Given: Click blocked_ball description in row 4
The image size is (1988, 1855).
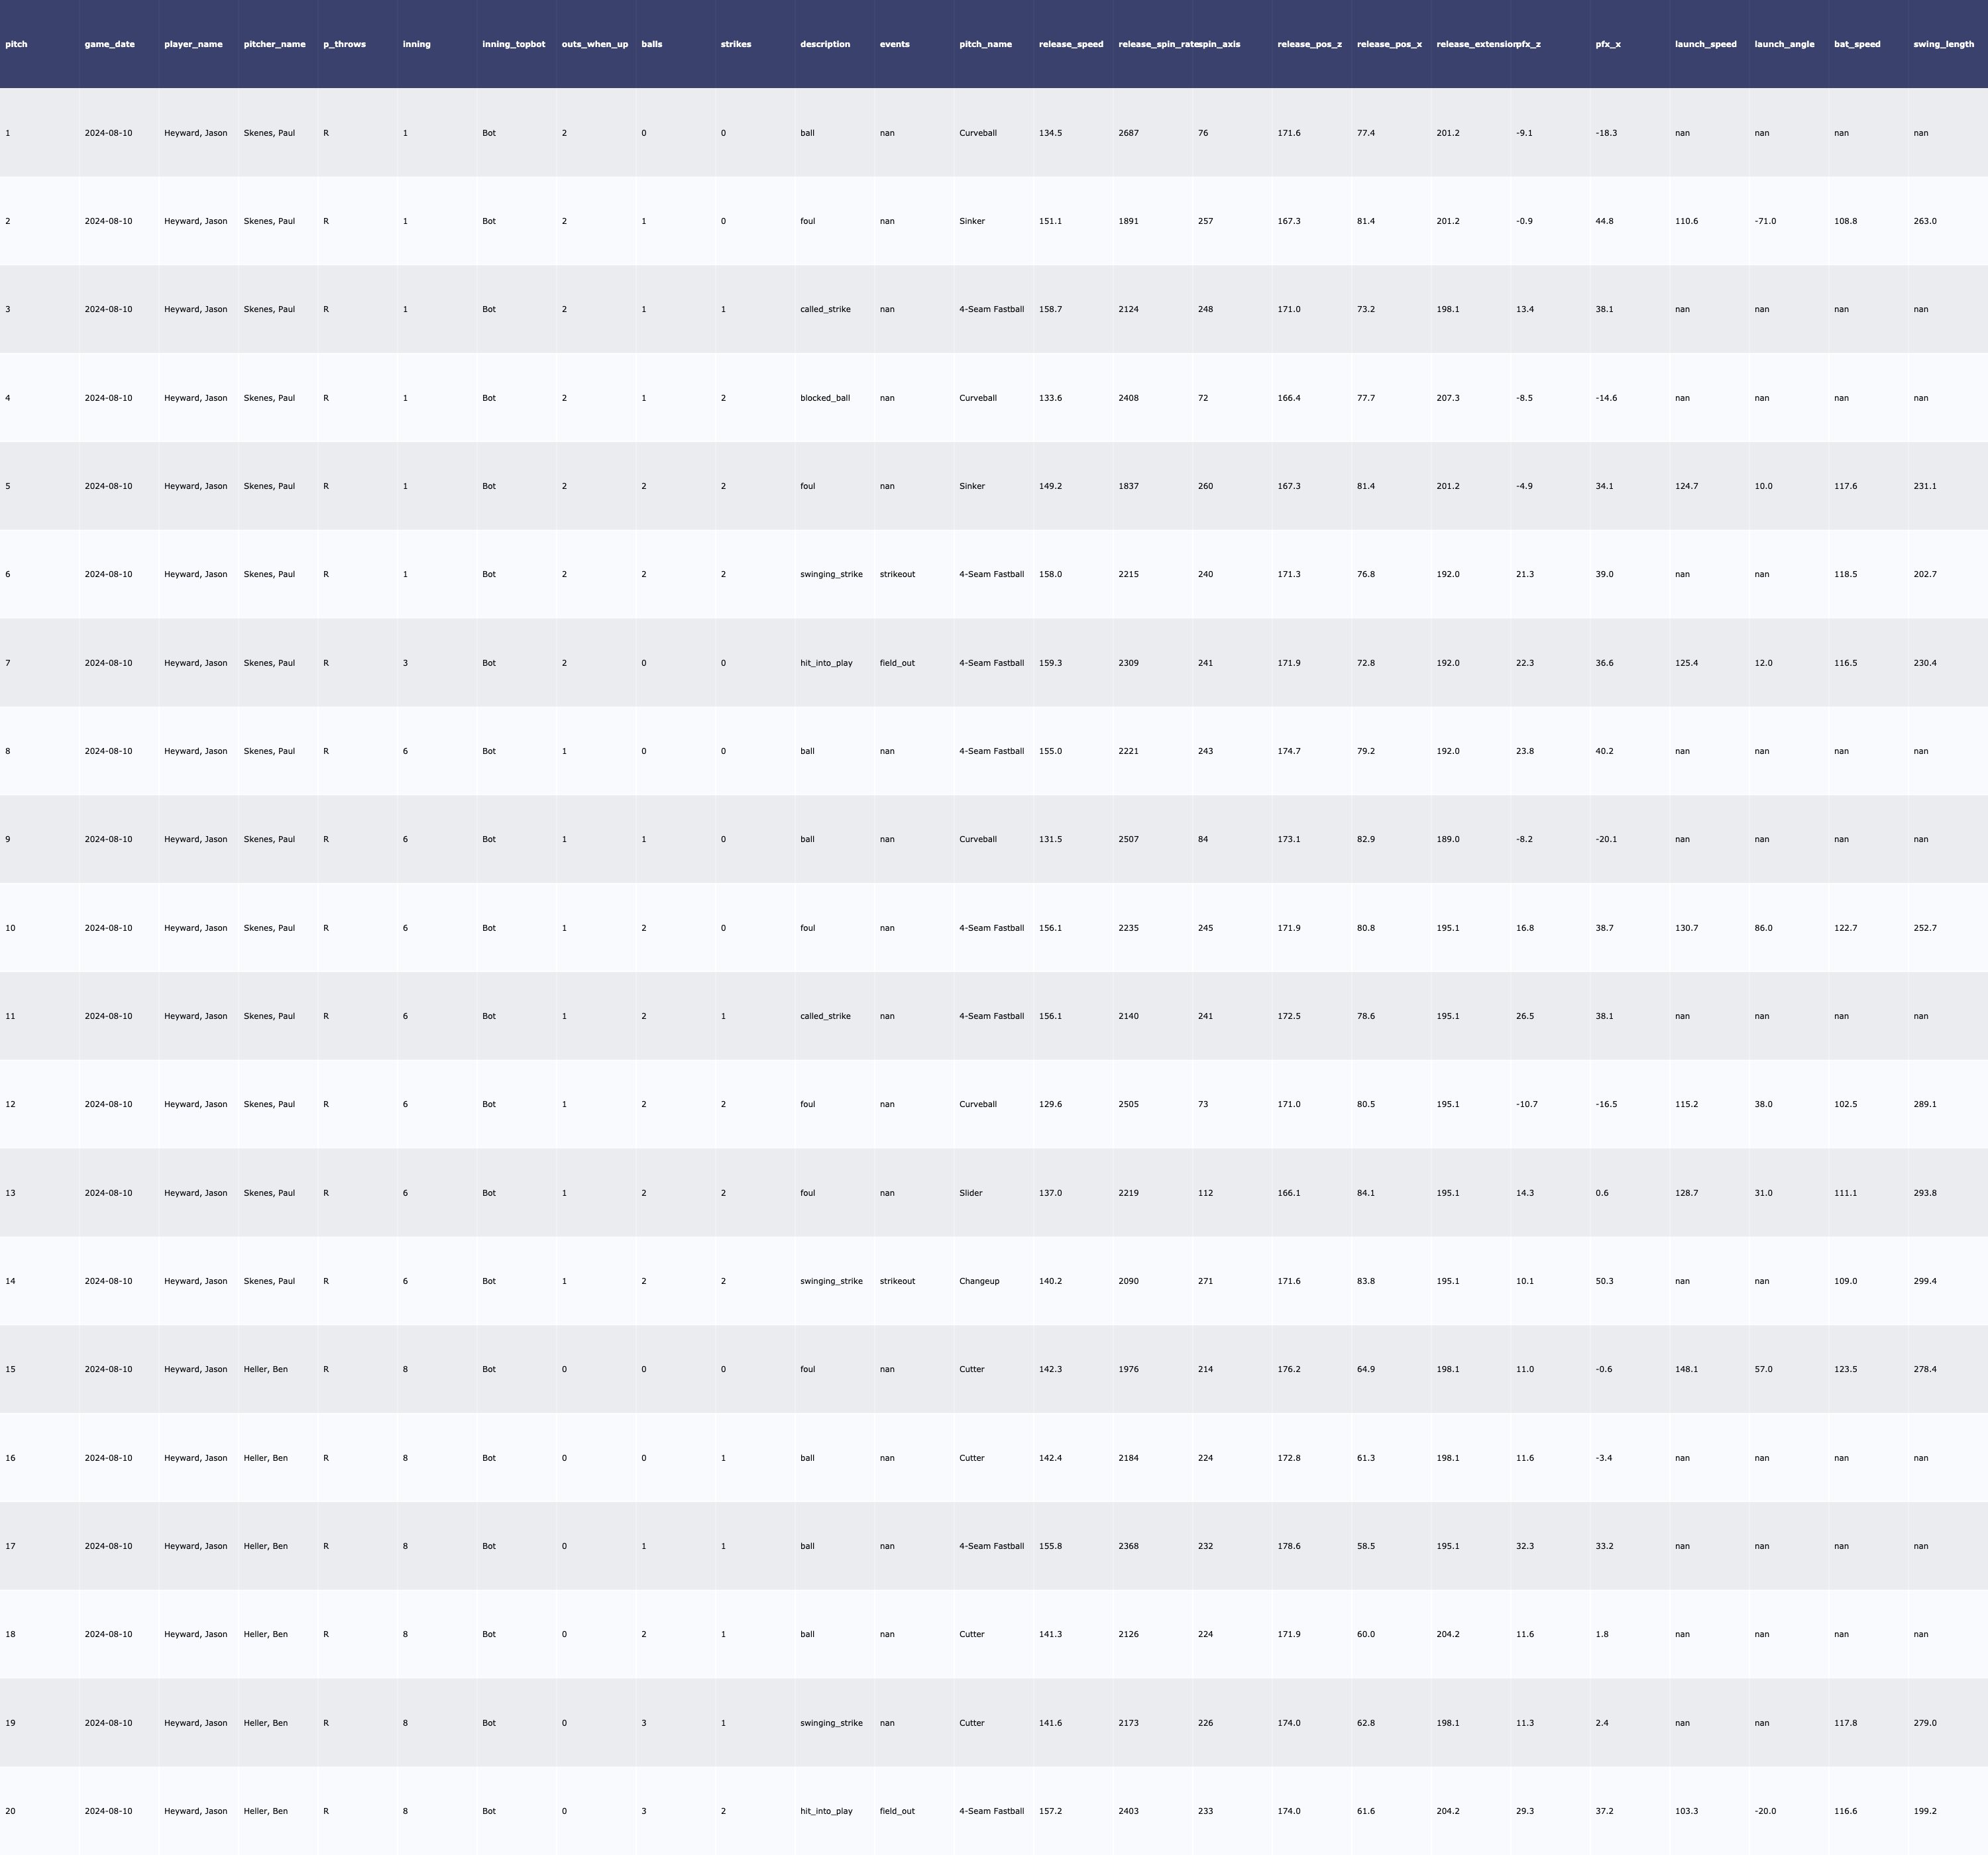Looking at the screenshot, I should (x=825, y=398).
